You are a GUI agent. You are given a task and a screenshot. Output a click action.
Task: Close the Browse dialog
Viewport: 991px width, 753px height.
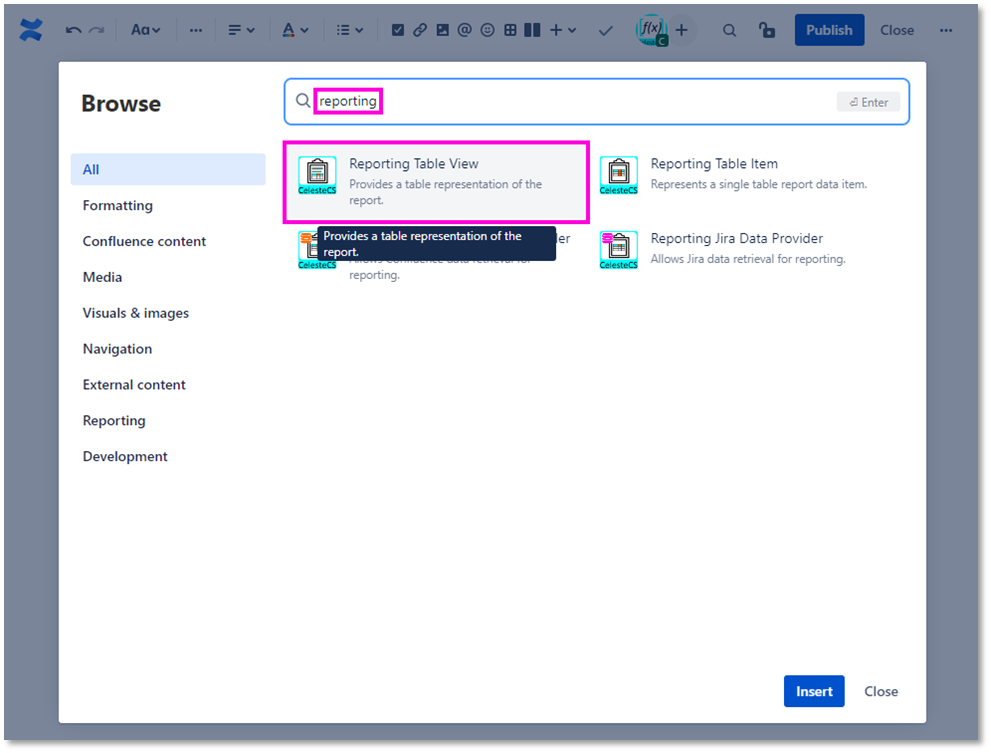click(881, 691)
